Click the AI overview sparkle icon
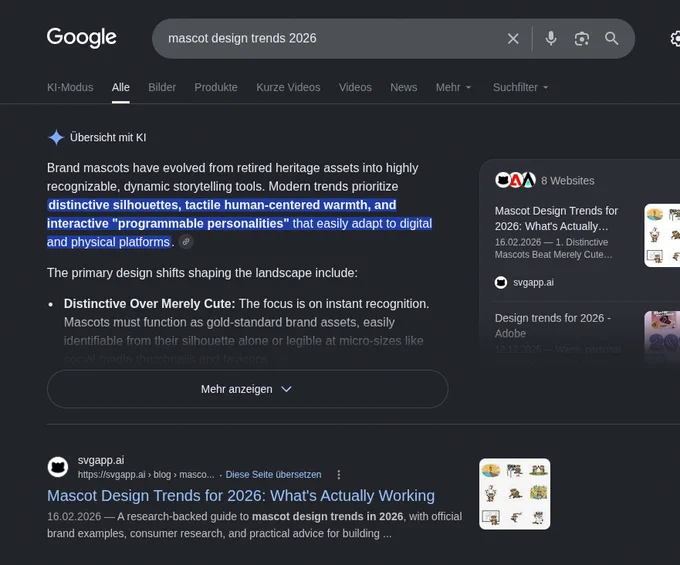The image size is (680, 565). pos(56,137)
